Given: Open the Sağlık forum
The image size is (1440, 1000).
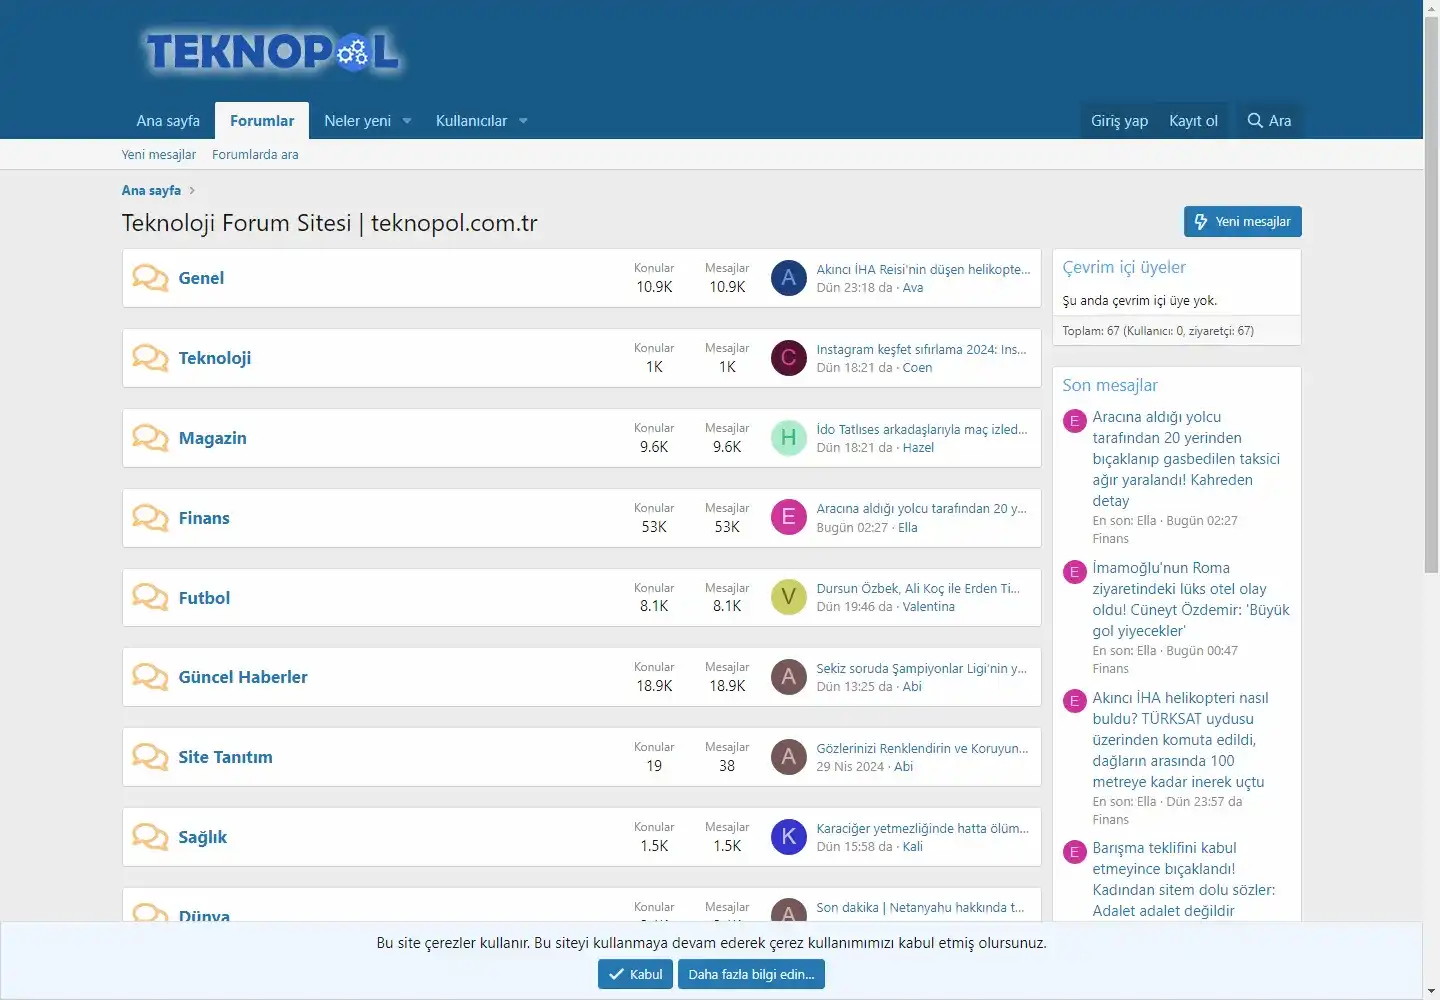Looking at the screenshot, I should pyautogui.click(x=202, y=837).
